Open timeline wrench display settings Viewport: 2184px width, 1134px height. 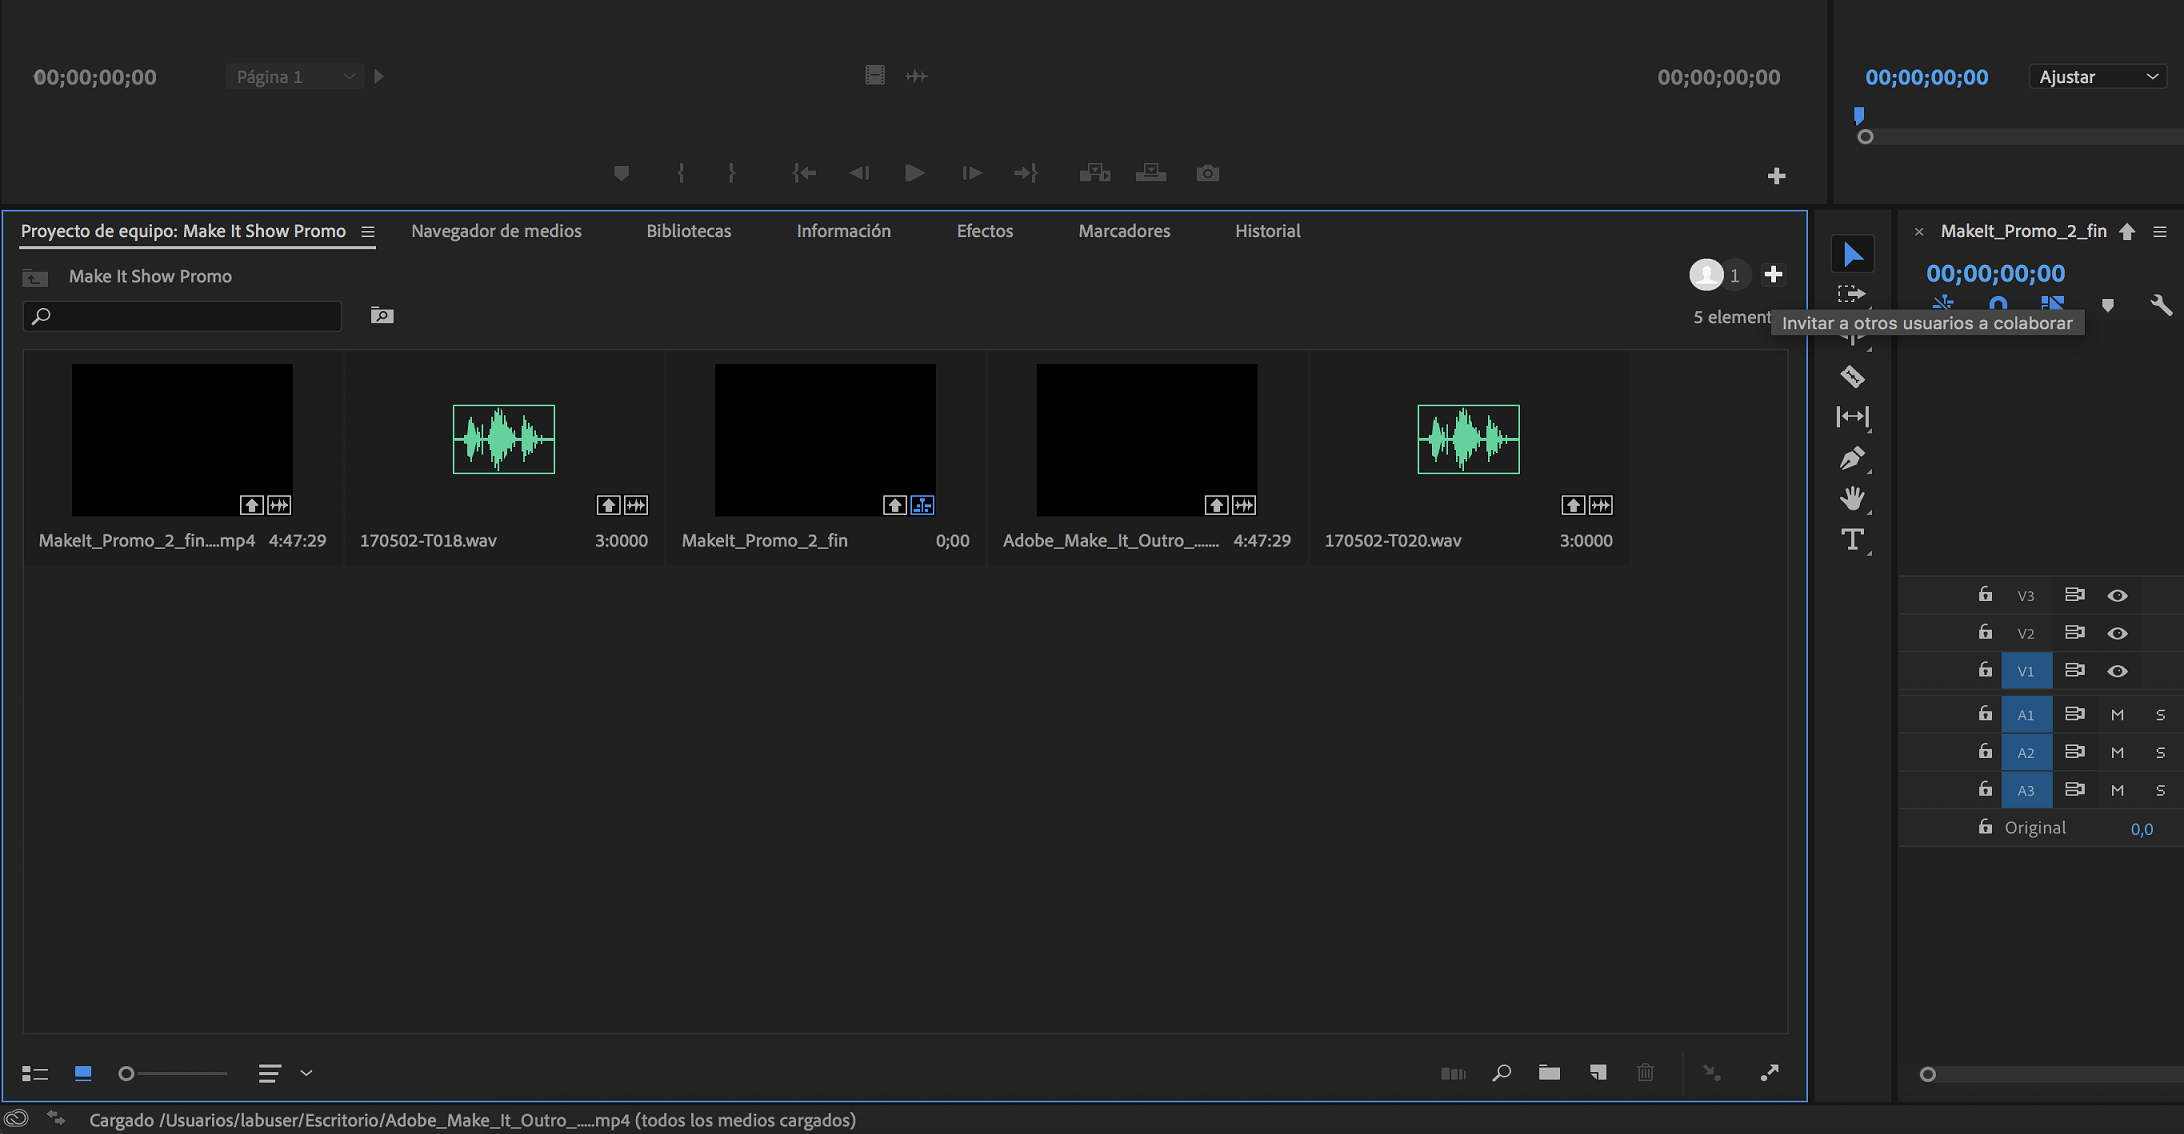point(2160,305)
